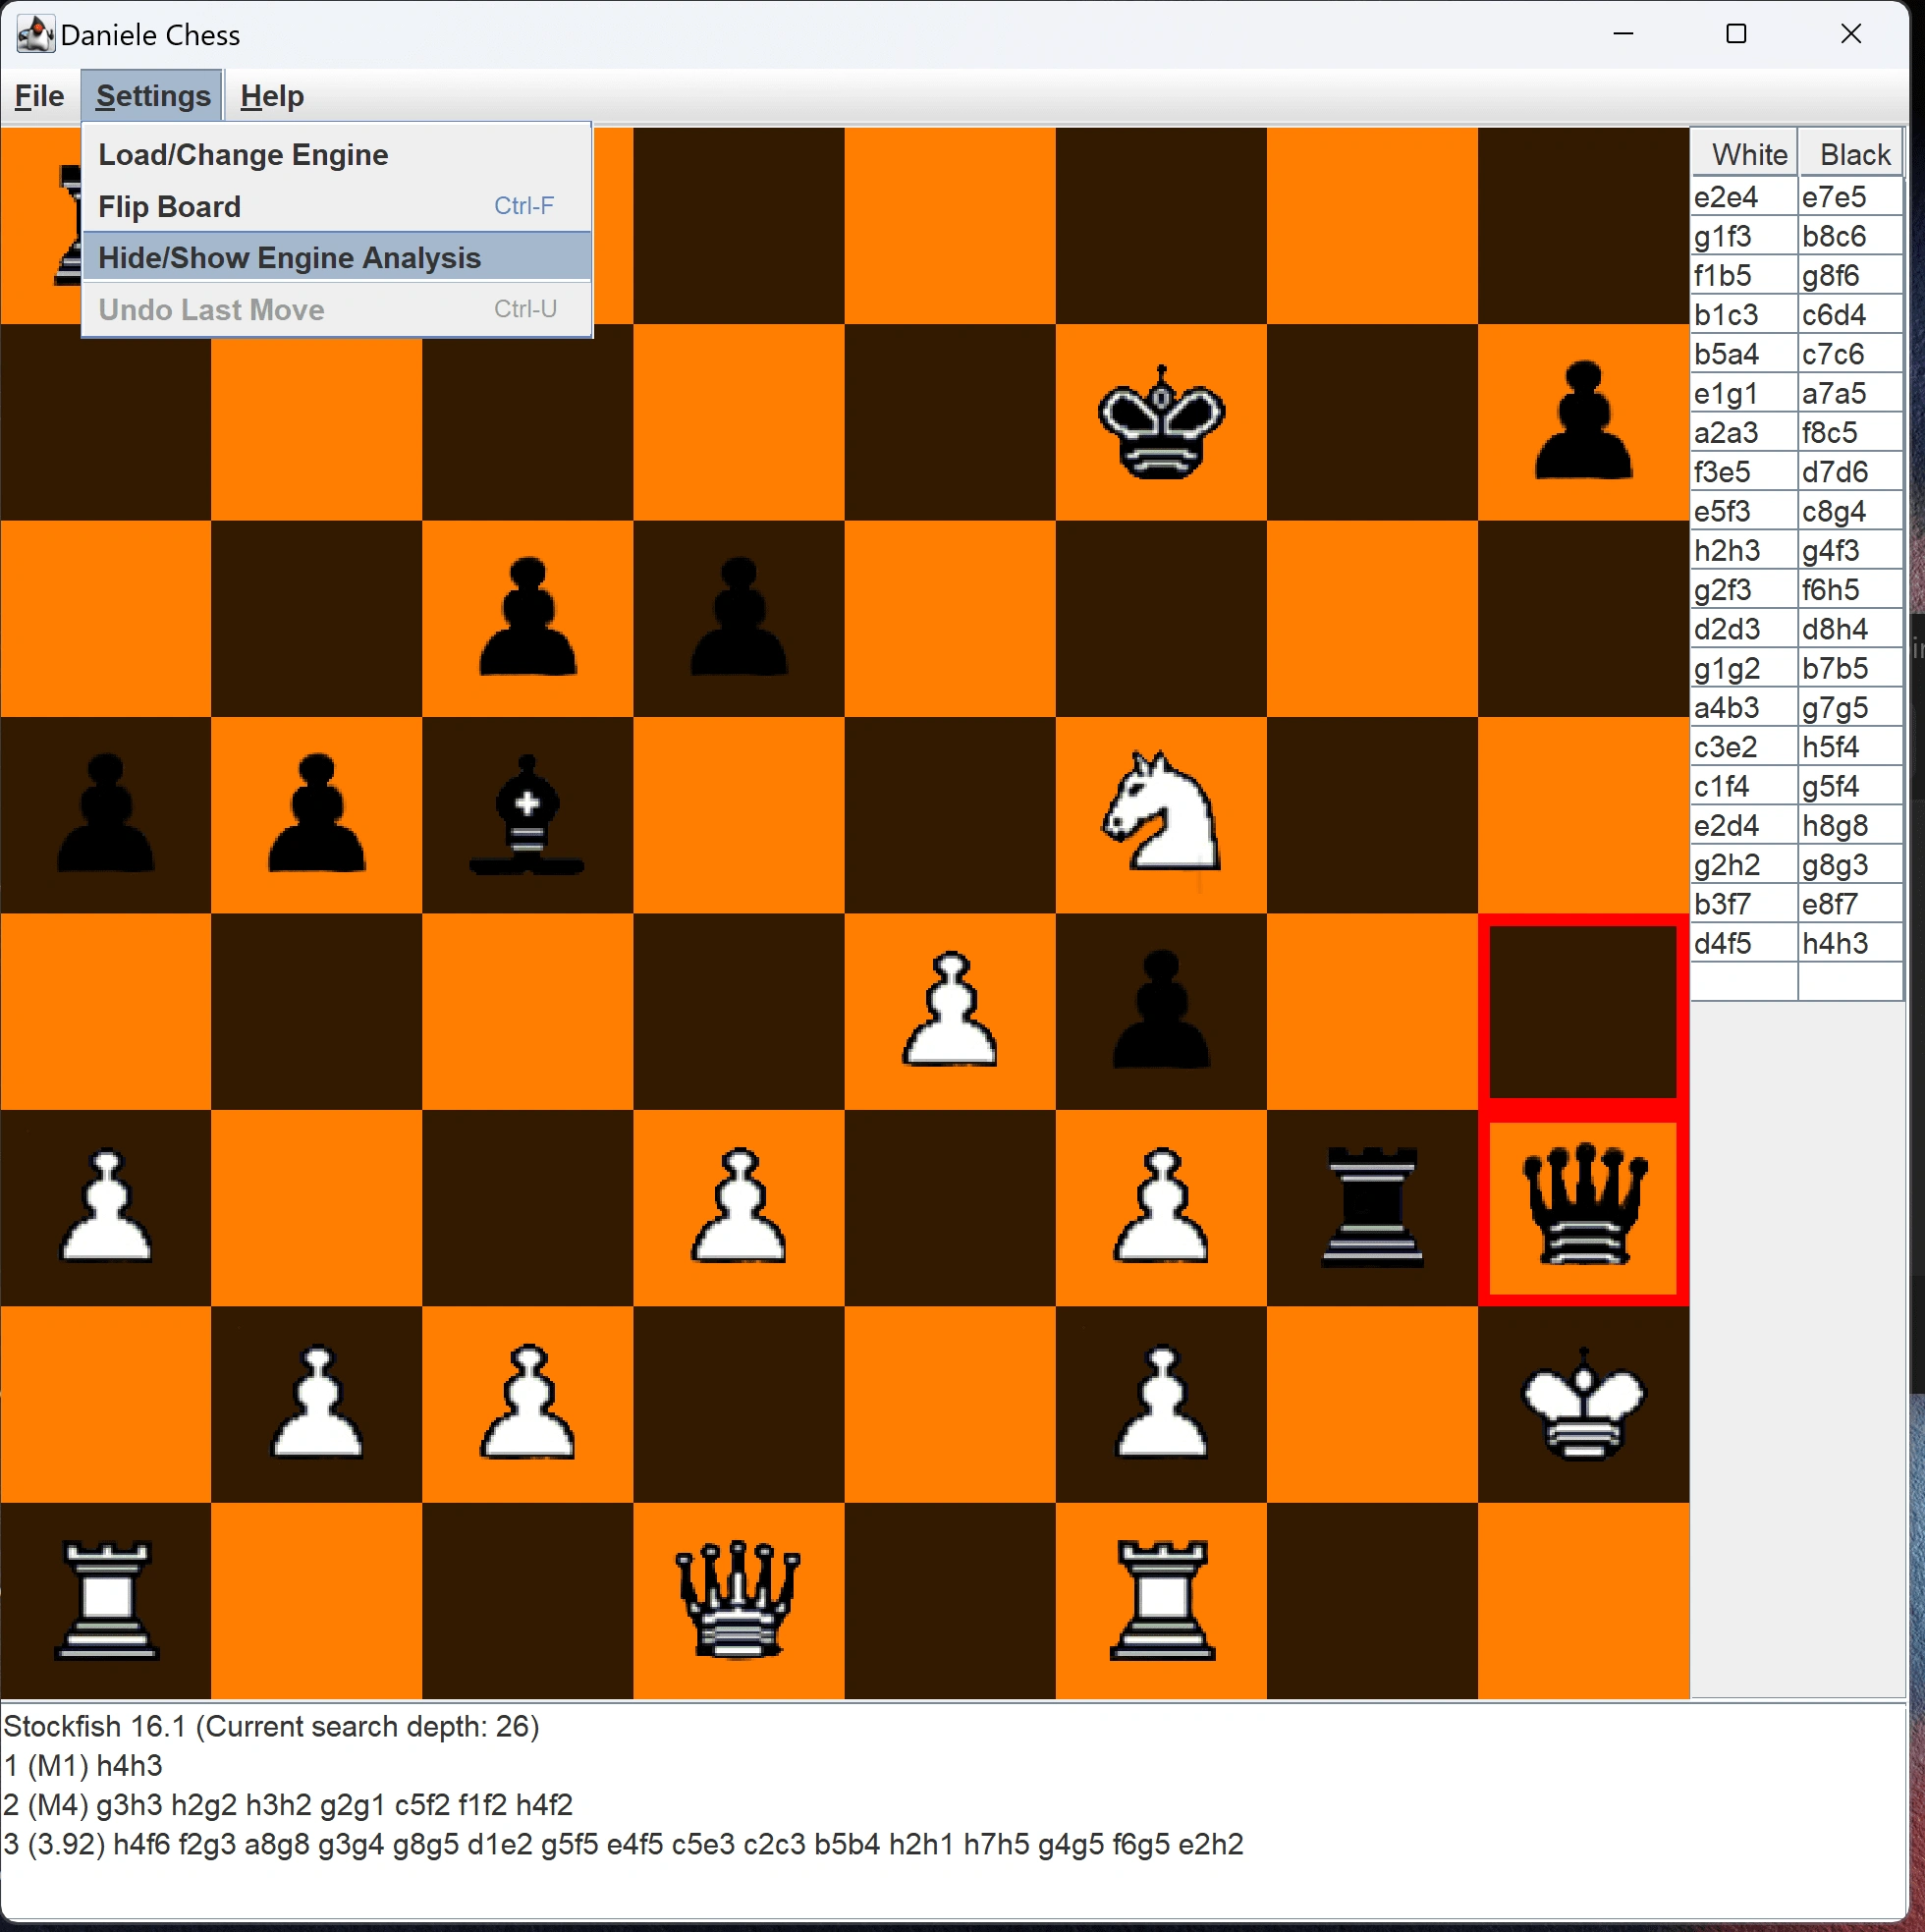Pick the black pawn on d6
The image size is (1925, 1932).
pos(739,618)
